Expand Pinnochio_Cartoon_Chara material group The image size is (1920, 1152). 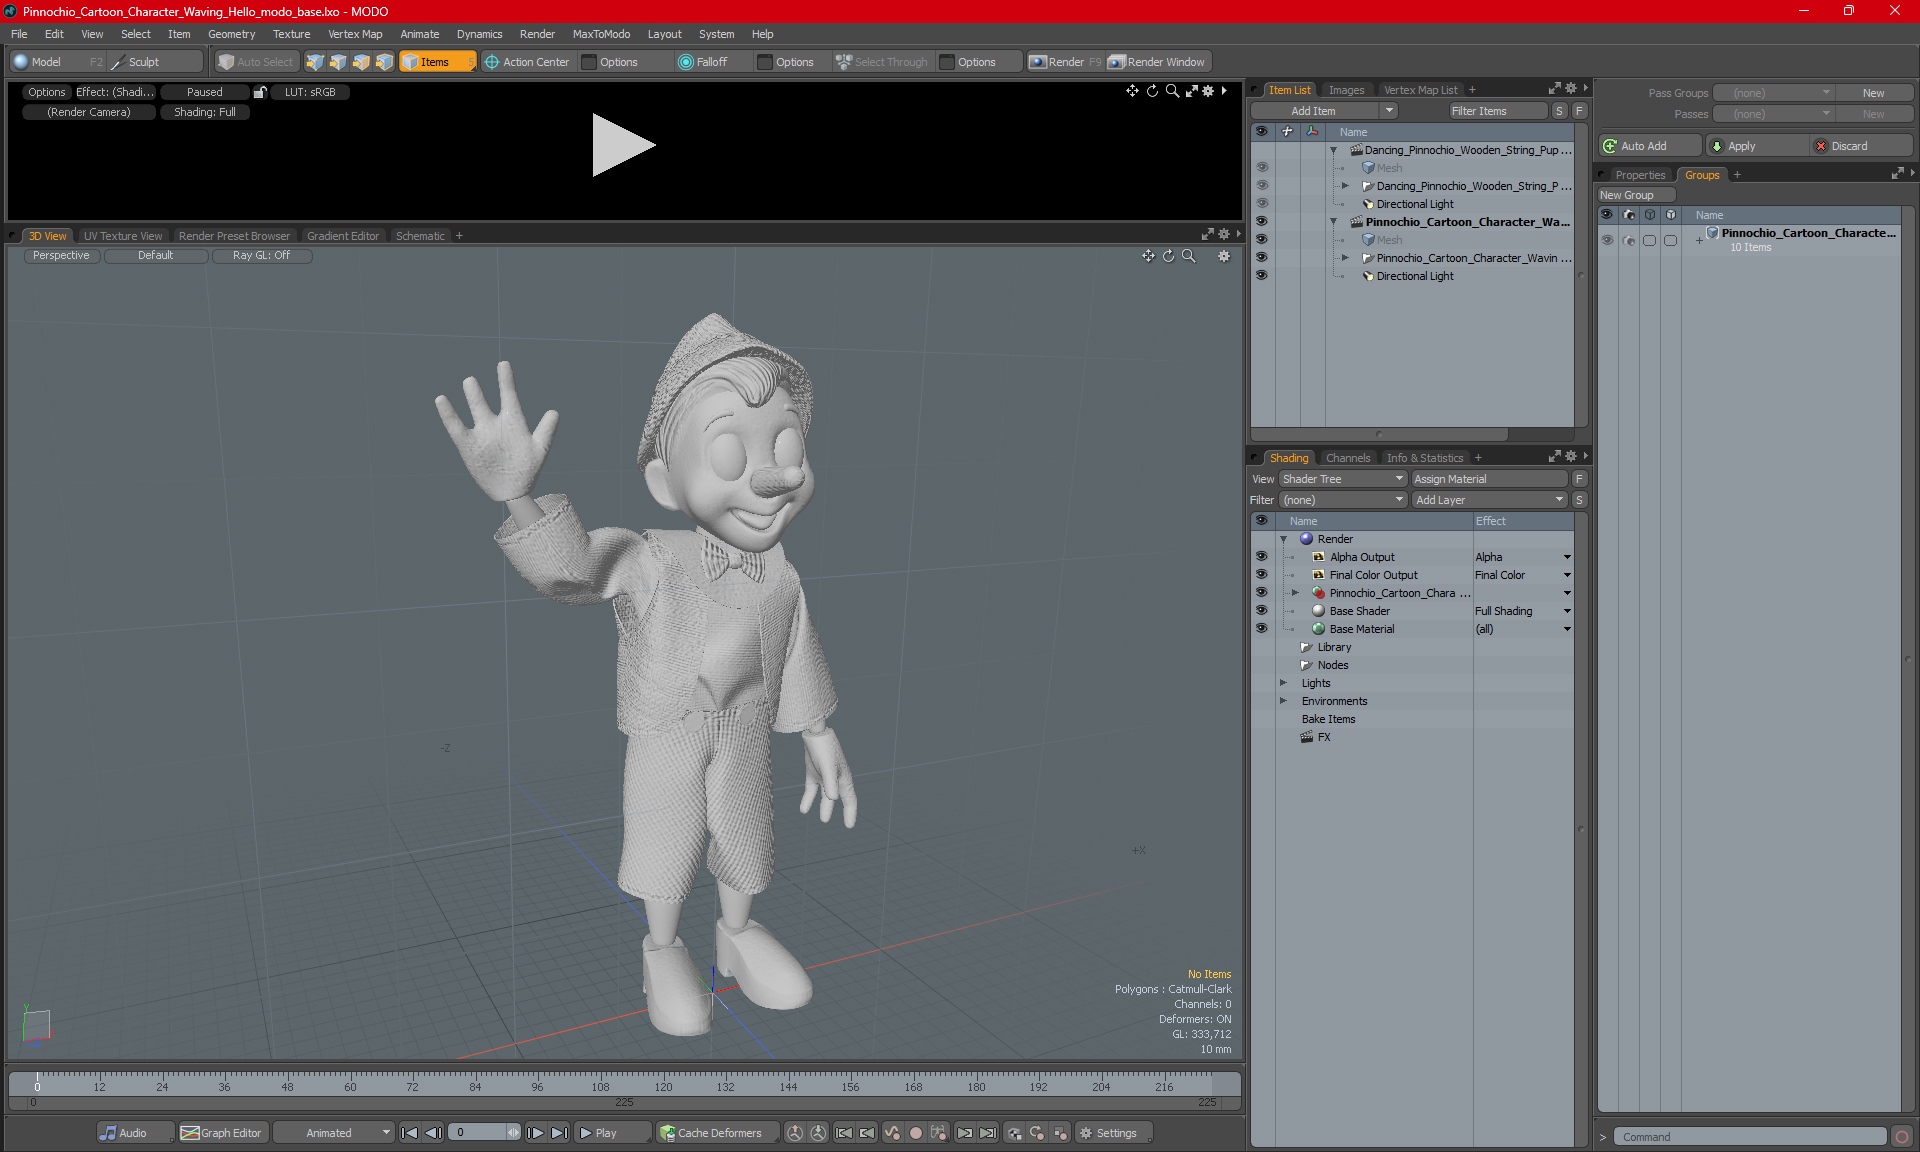(1295, 593)
